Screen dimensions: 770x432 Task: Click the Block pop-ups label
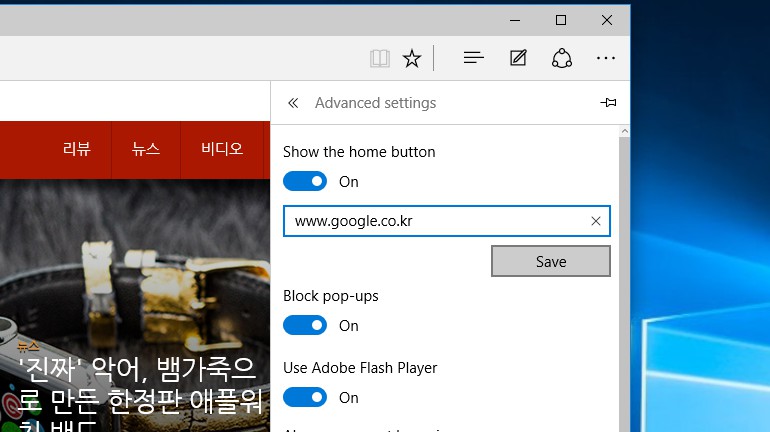point(330,296)
